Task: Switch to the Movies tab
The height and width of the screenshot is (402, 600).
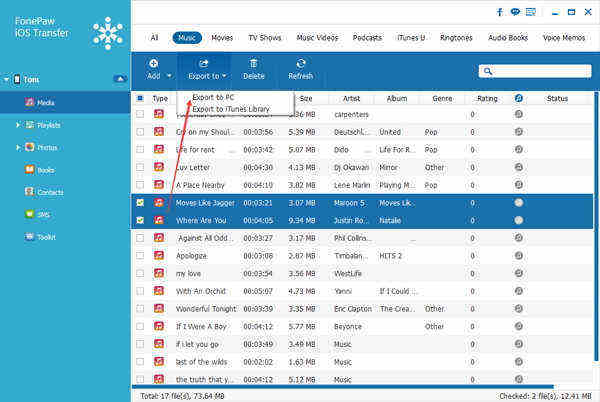Action: click(222, 37)
